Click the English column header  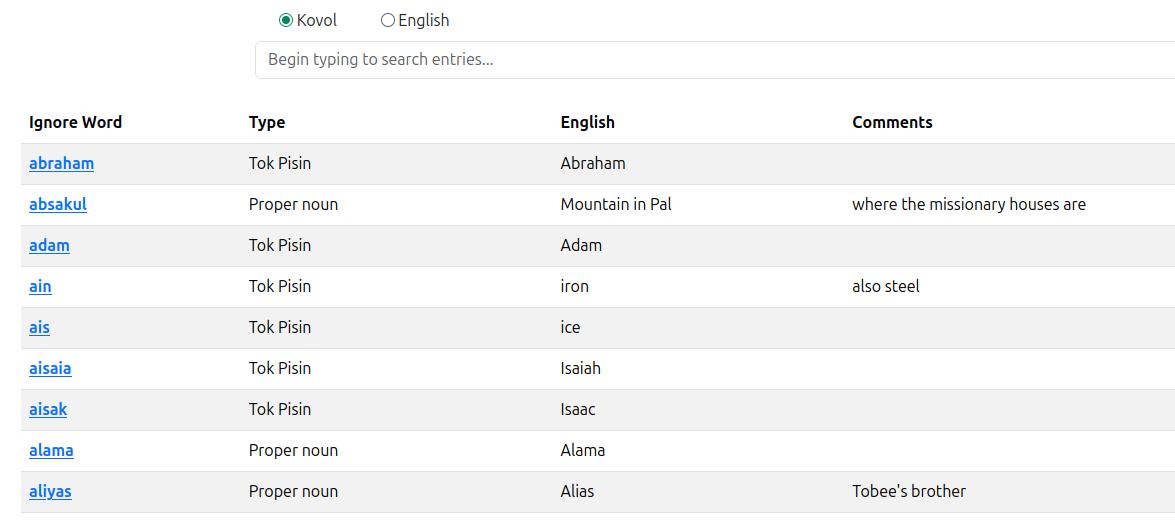(588, 122)
